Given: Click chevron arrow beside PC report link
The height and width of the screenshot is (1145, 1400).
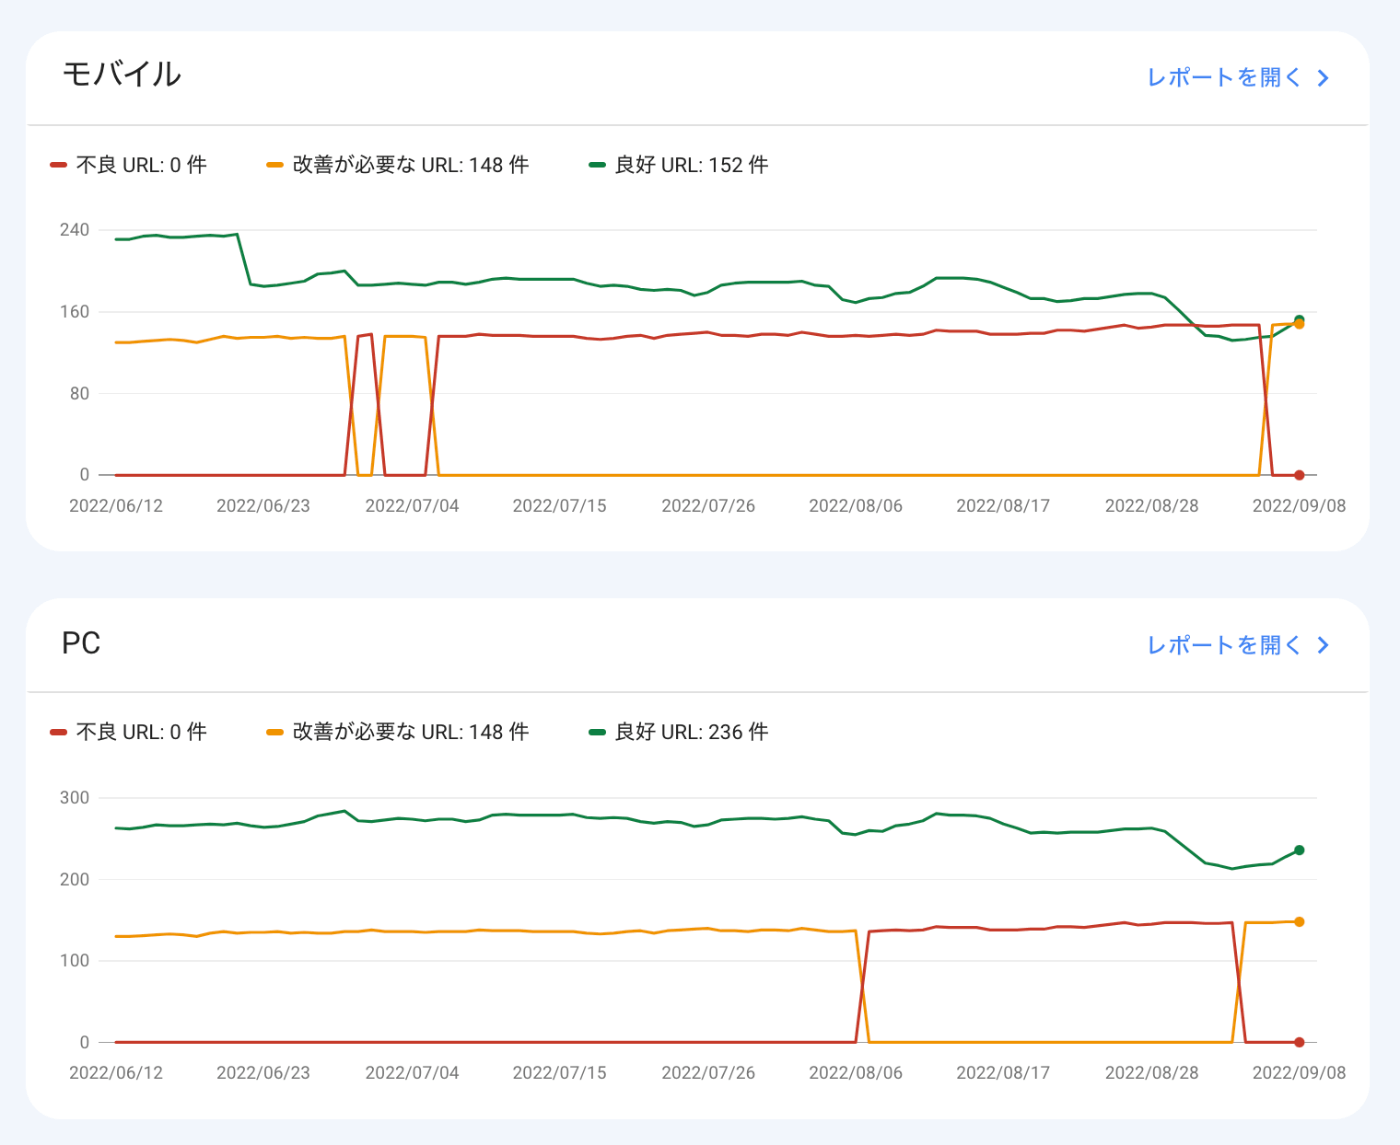Looking at the screenshot, I should coord(1323,645).
